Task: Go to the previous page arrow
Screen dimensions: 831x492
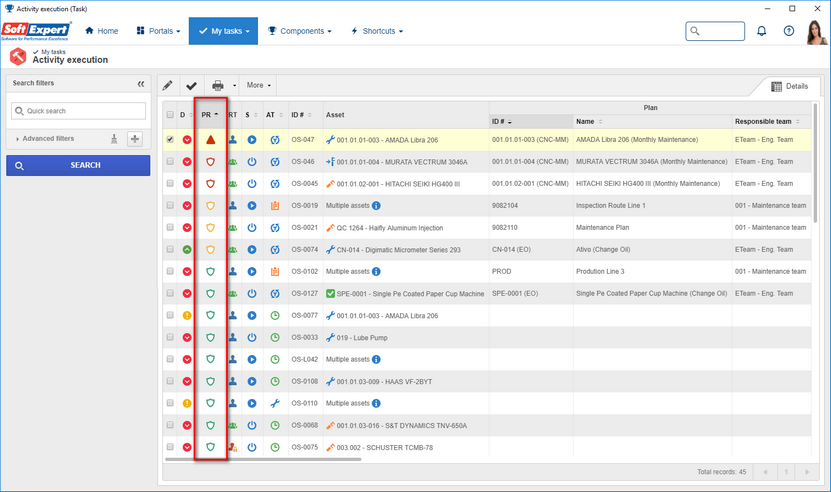Action: click(x=765, y=472)
